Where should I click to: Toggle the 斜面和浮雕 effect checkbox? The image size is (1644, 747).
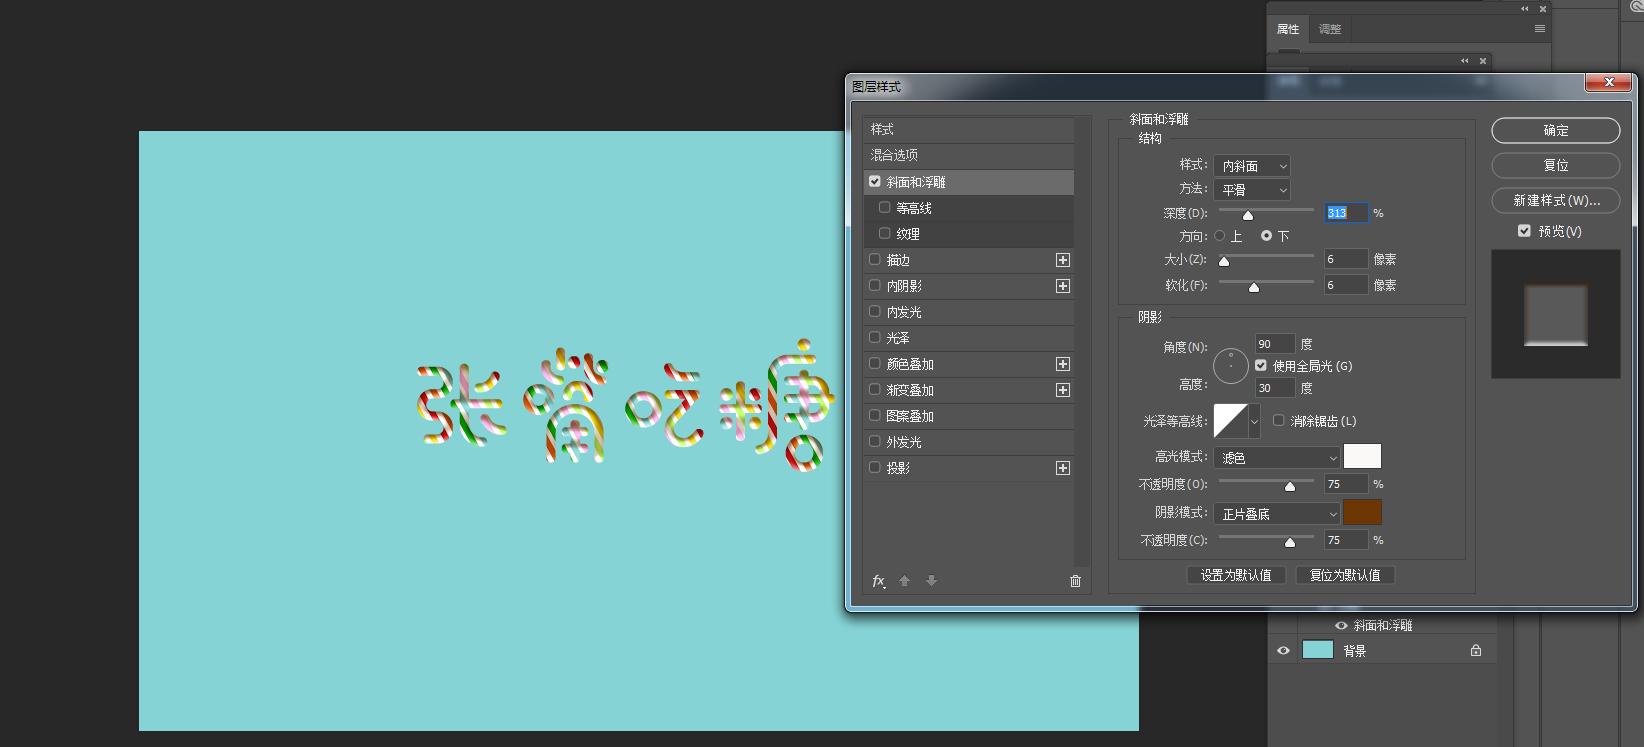coord(875,182)
